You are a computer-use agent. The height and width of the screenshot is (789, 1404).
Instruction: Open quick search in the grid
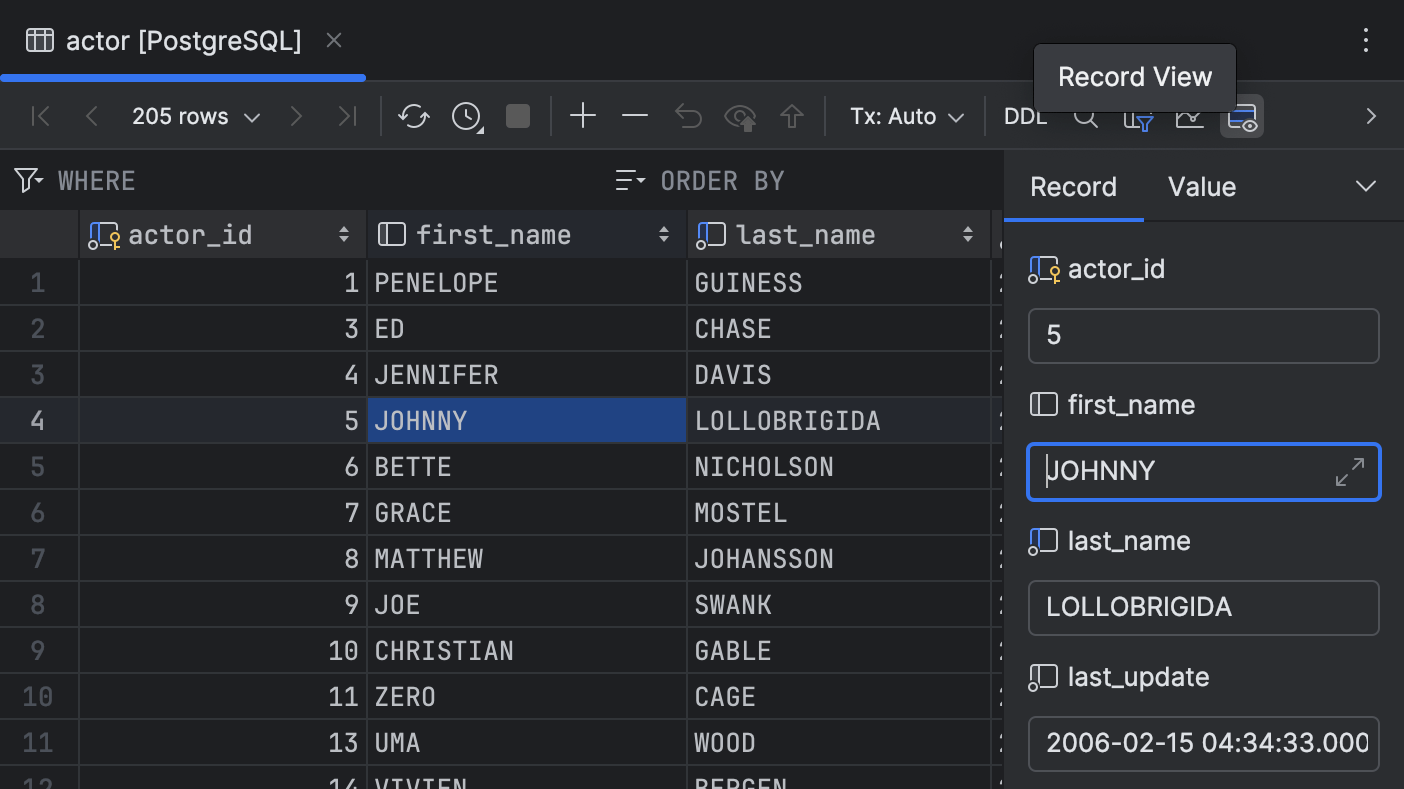click(1086, 116)
